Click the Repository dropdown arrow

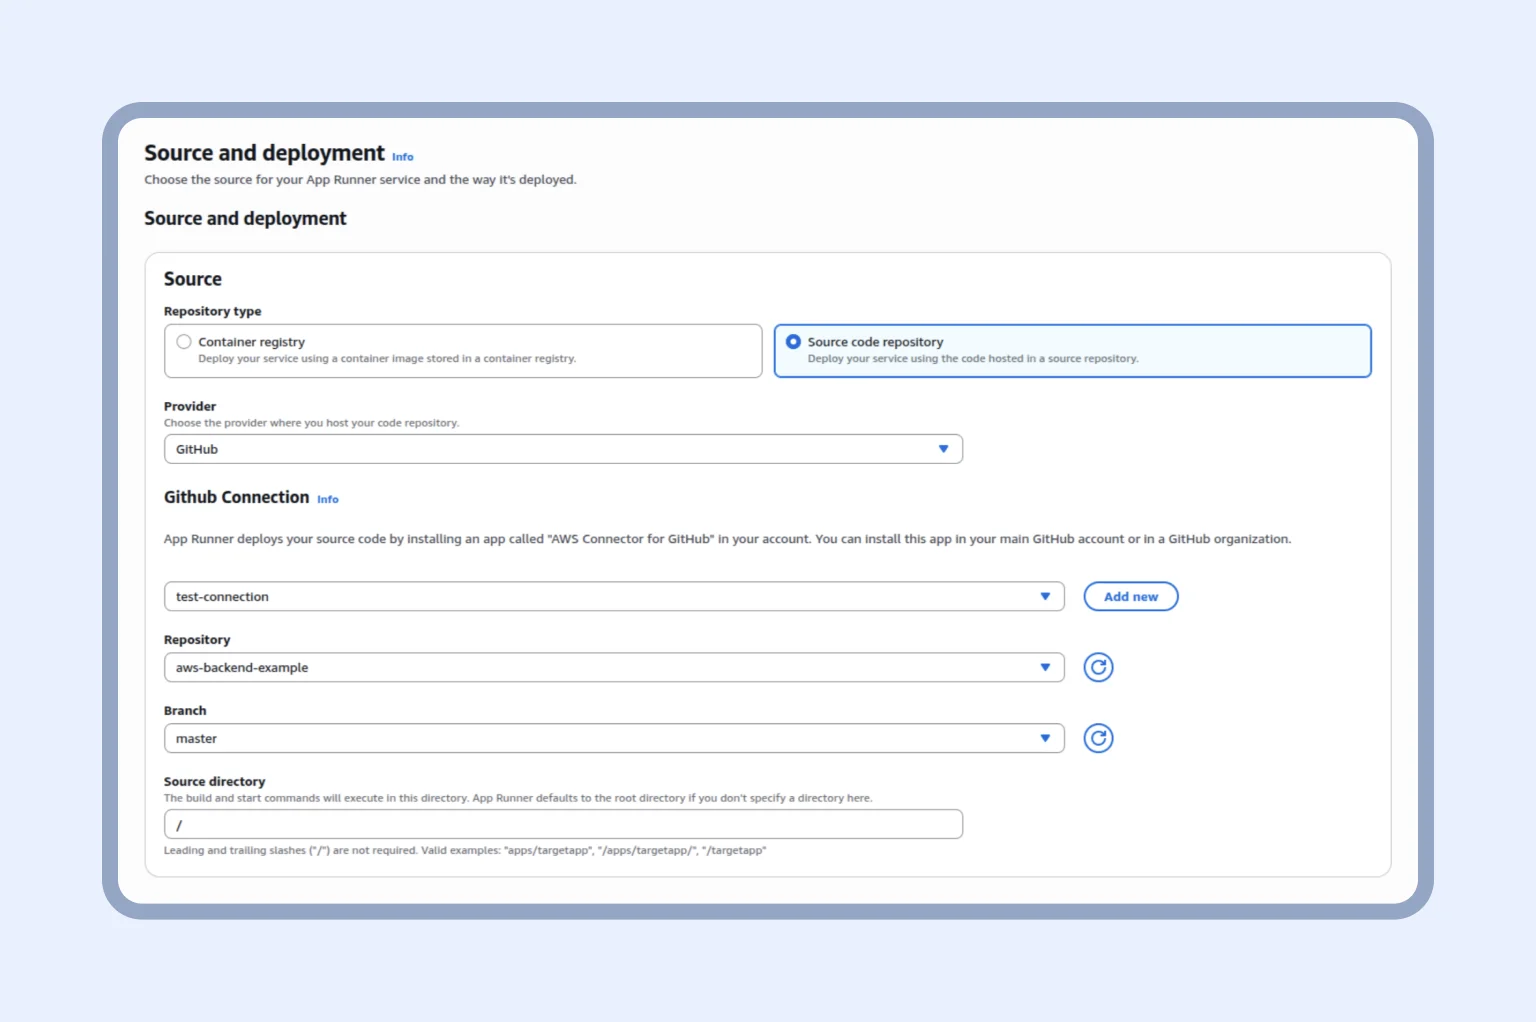click(x=1046, y=667)
